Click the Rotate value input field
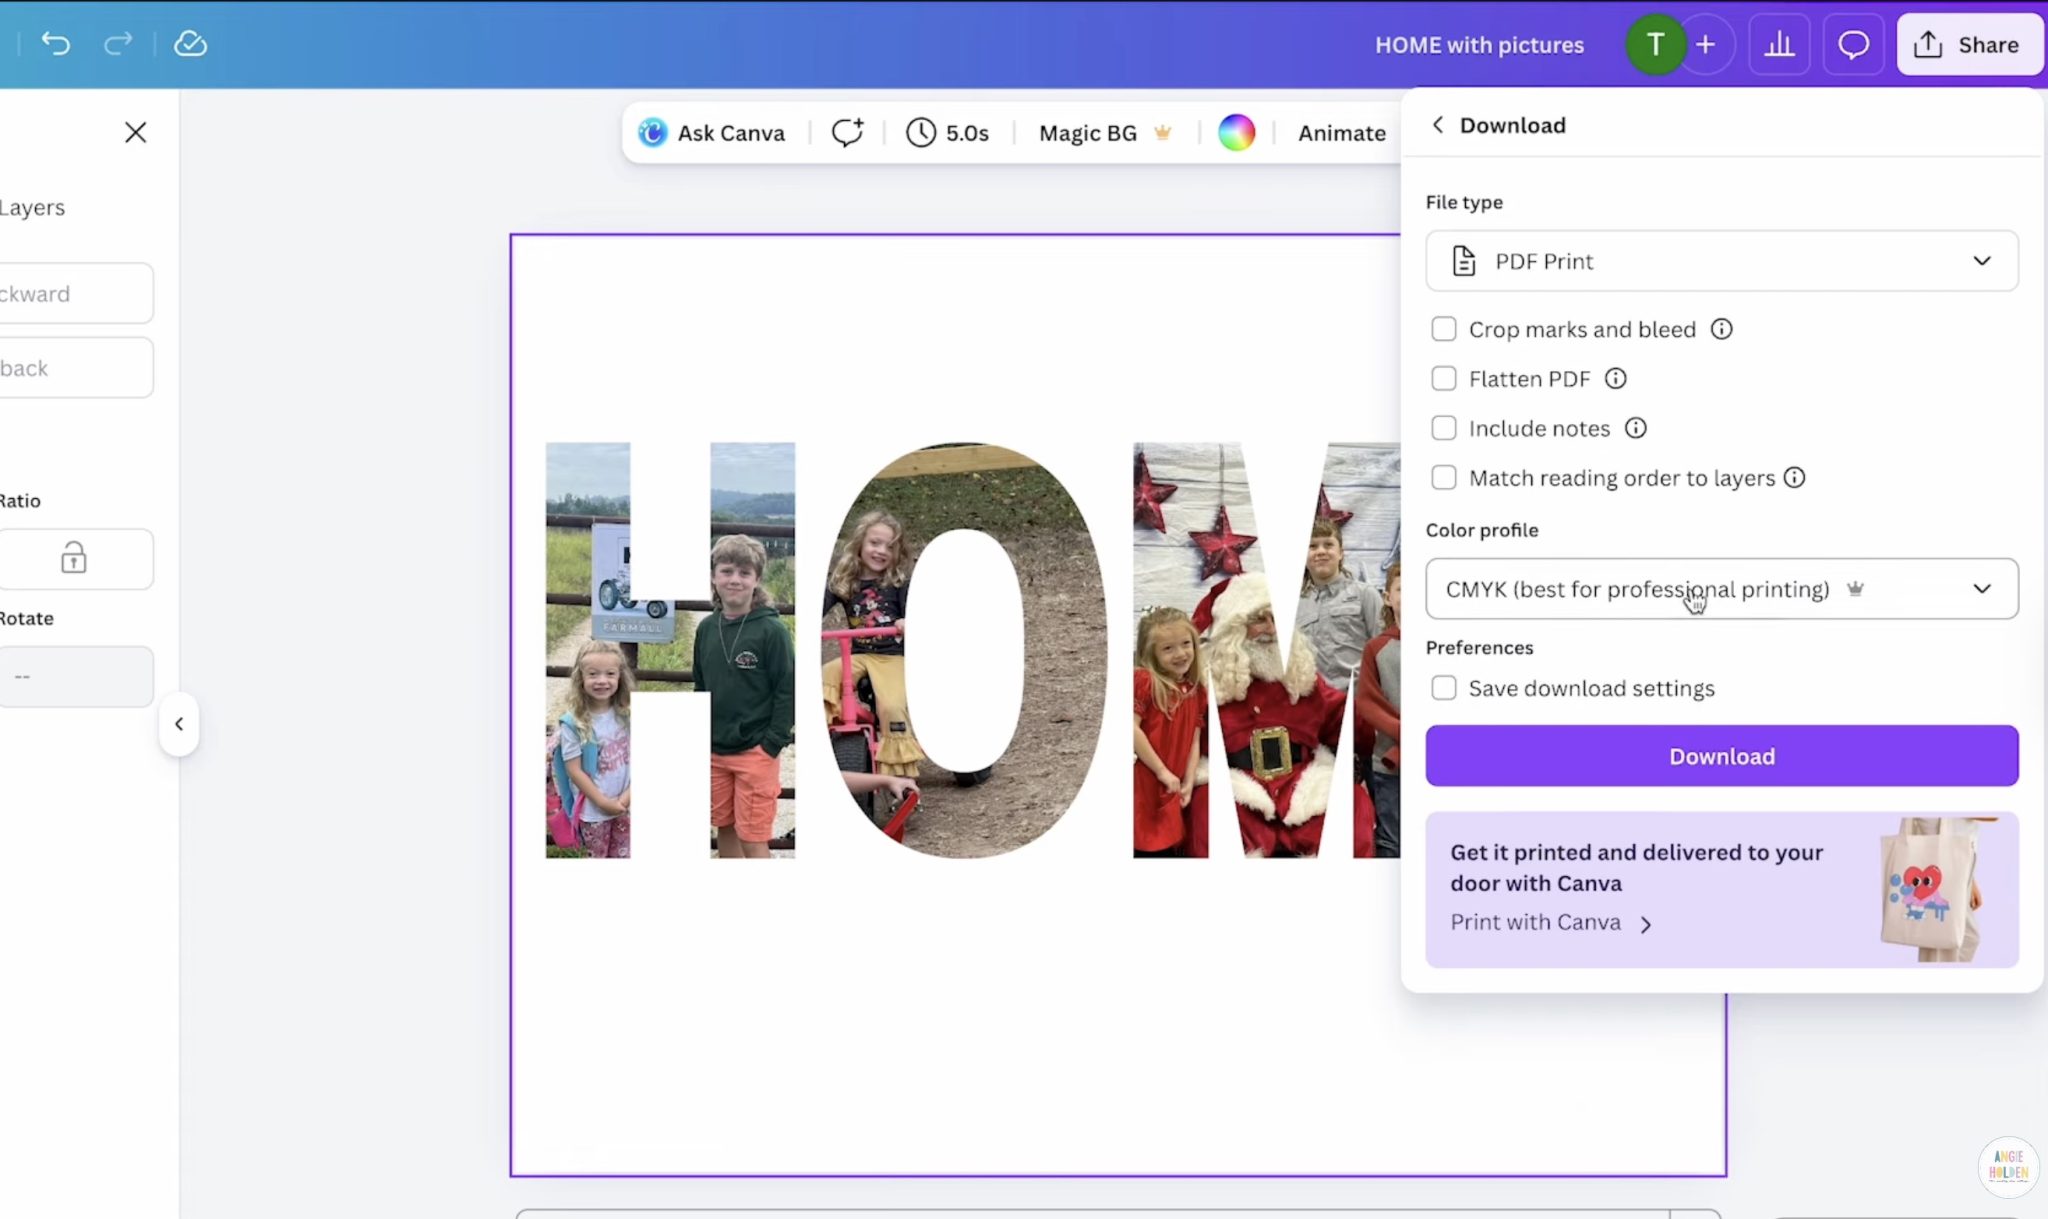Viewport: 2048px width, 1219px height. (77, 676)
